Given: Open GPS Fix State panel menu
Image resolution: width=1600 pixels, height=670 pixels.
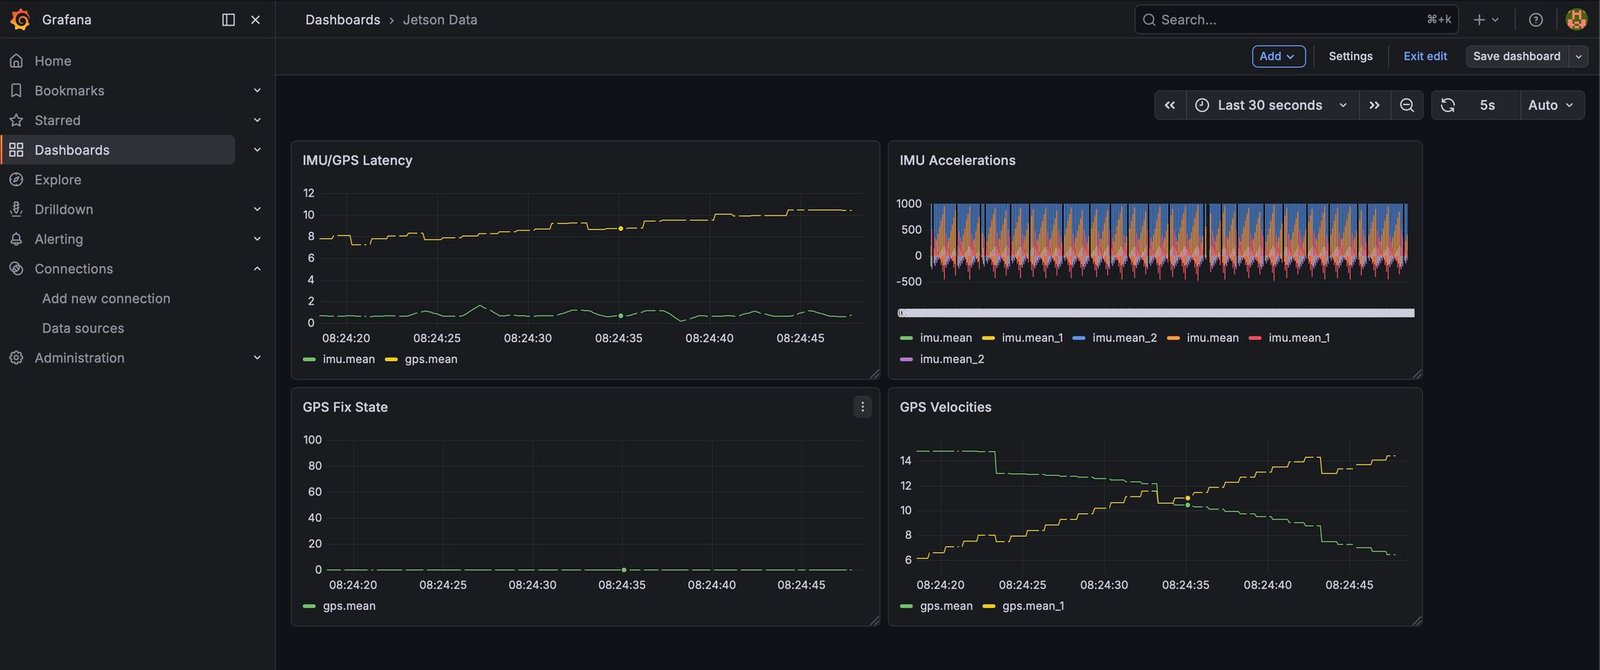Looking at the screenshot, I should 862,407.
